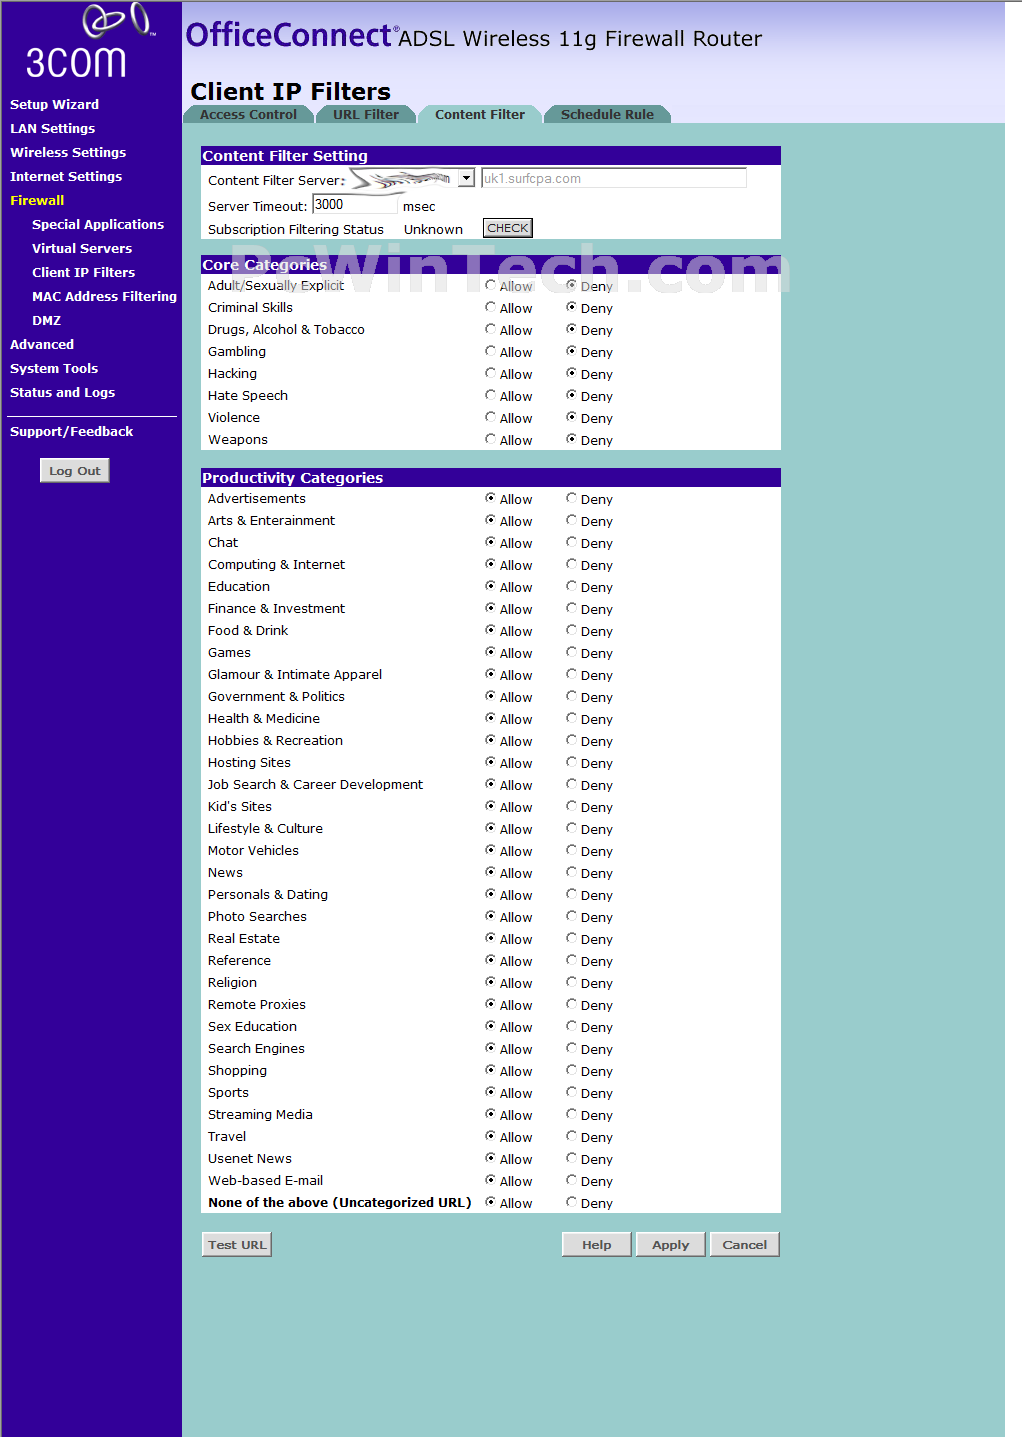Viewport: 1022px width, 1437px height.
Task: Cancel the content filter changes
Action: [745, 1245]
